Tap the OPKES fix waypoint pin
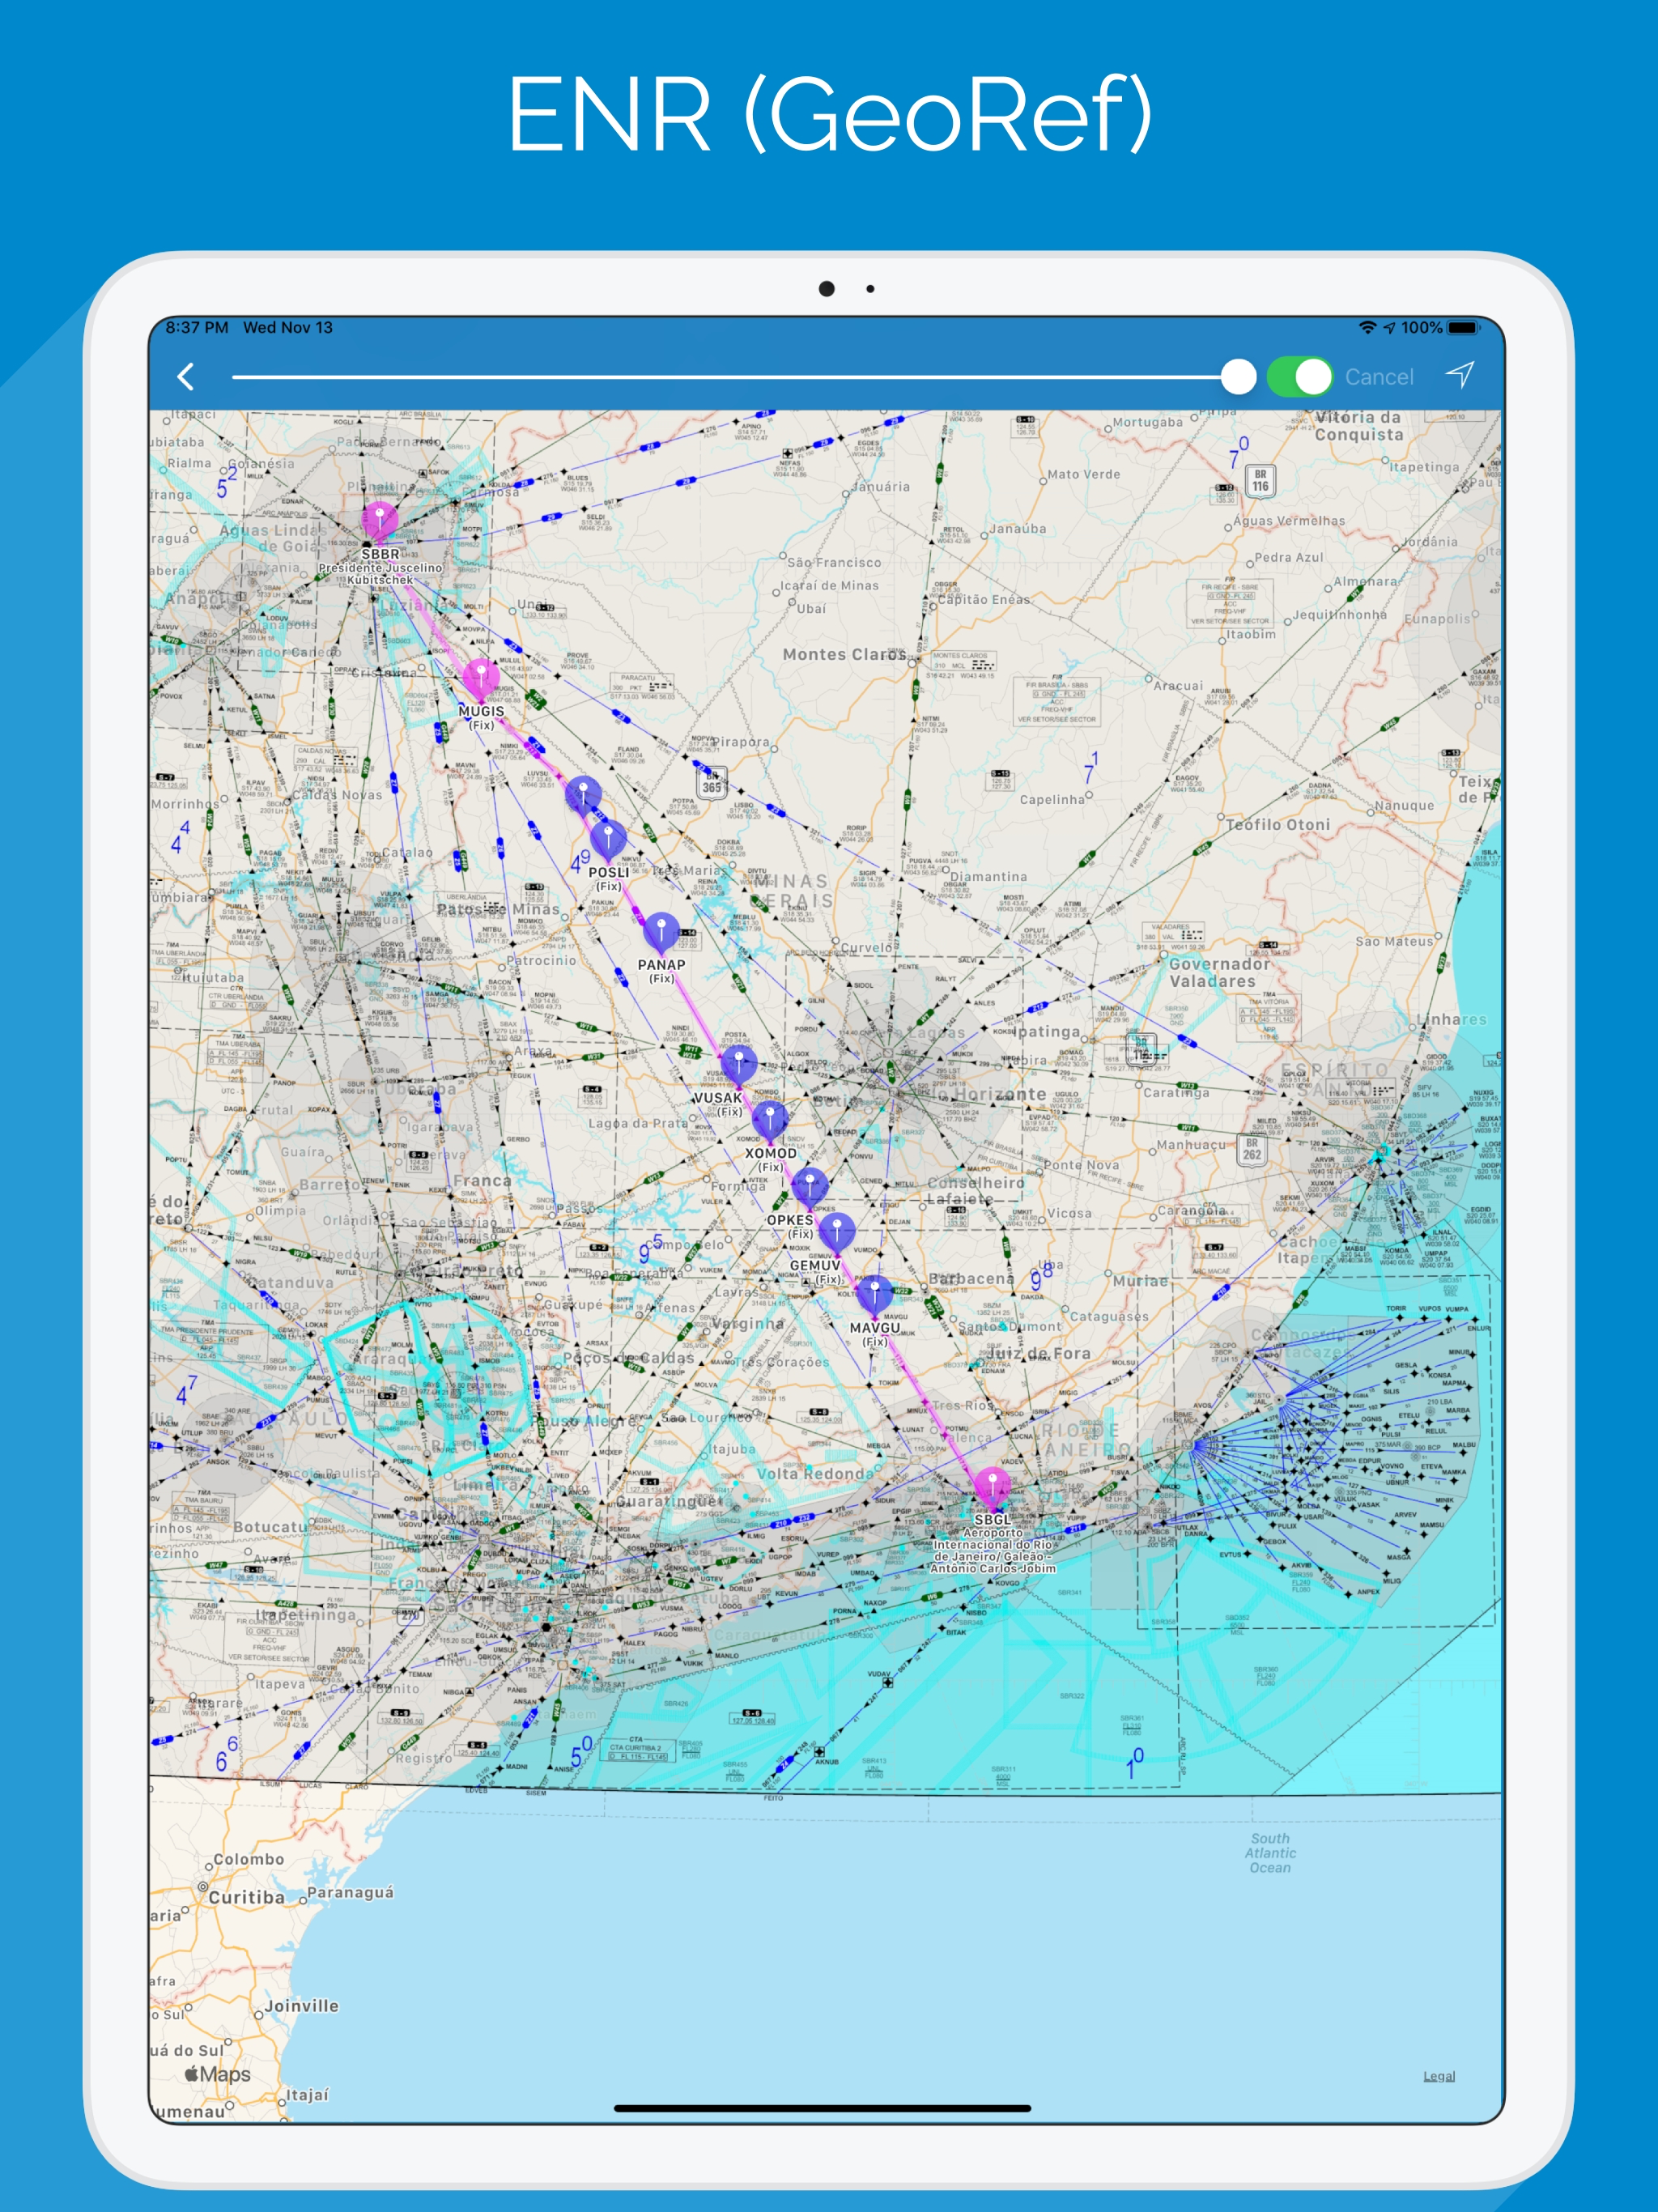This screenshot has width=1658, height=2212. pyautogui.click(x=809, y=1185)
